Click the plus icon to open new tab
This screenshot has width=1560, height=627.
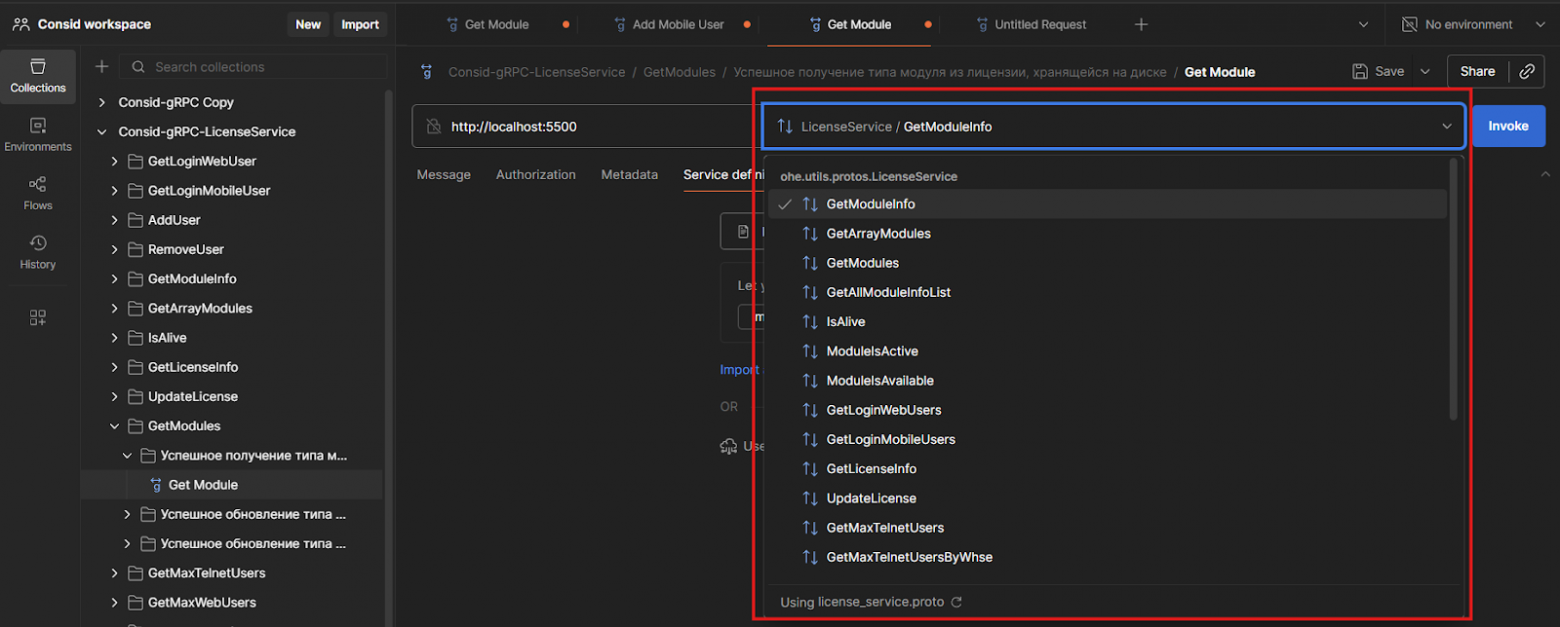click(1141, 24)
